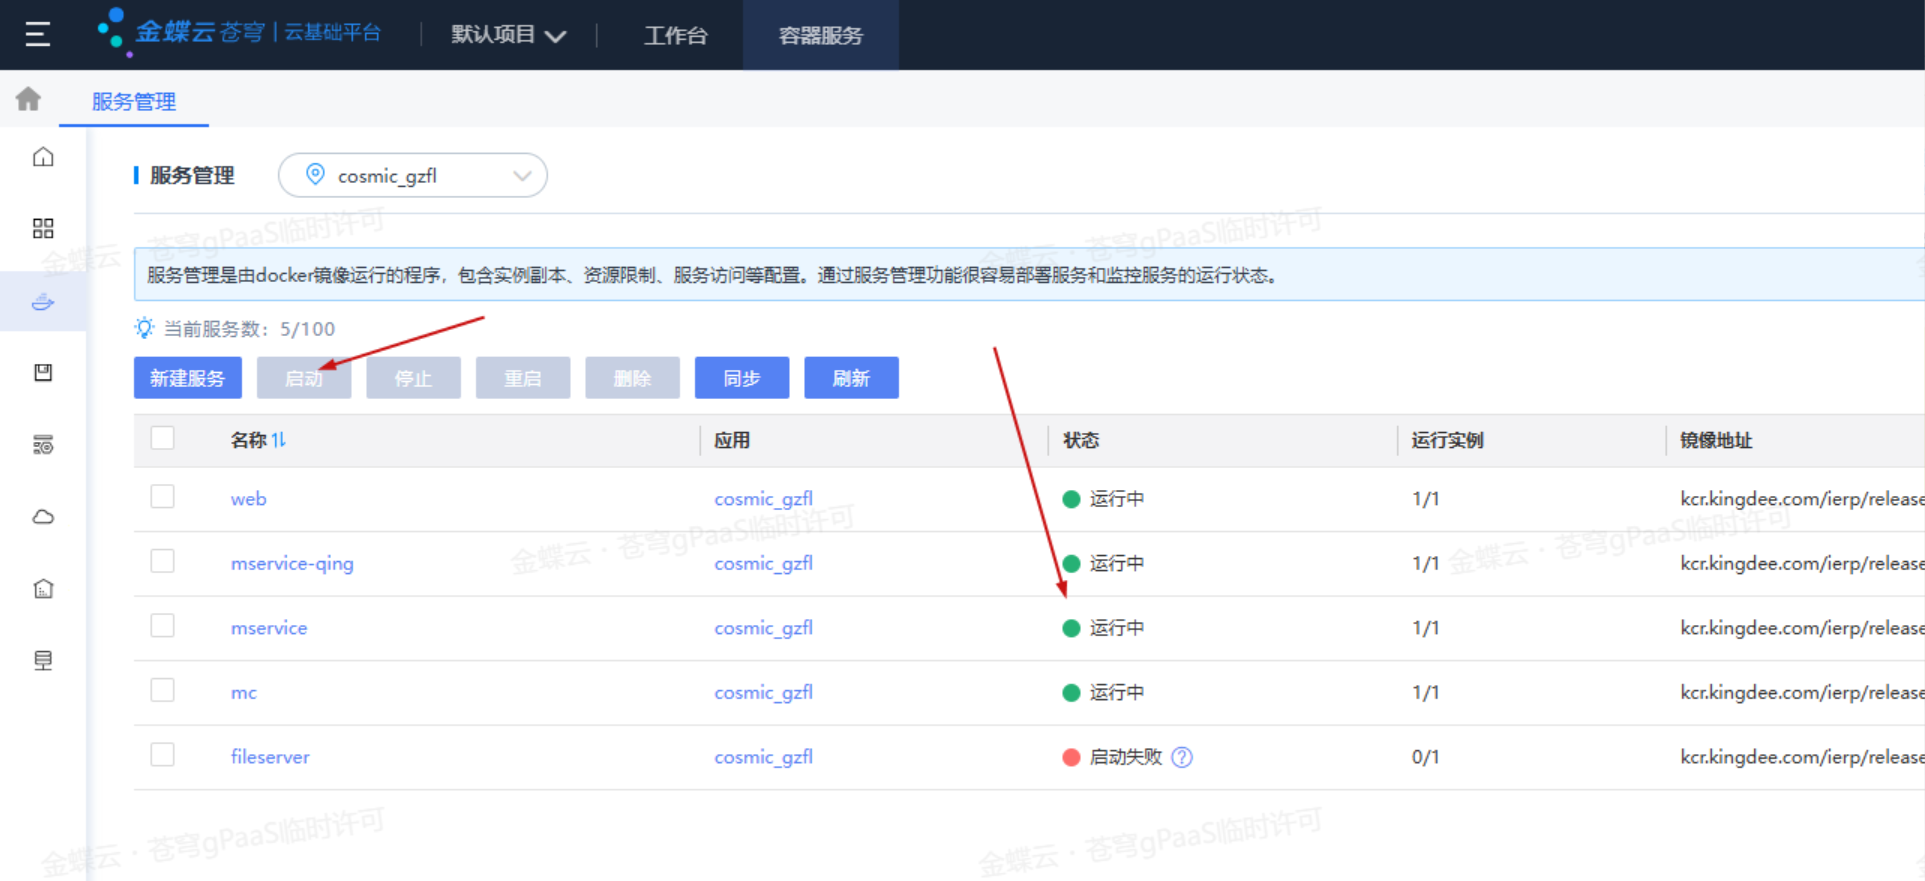This screenshot has width=1925, height=881.
Task: Switch to the 工作台 top tab
Action: pos(675,36)
